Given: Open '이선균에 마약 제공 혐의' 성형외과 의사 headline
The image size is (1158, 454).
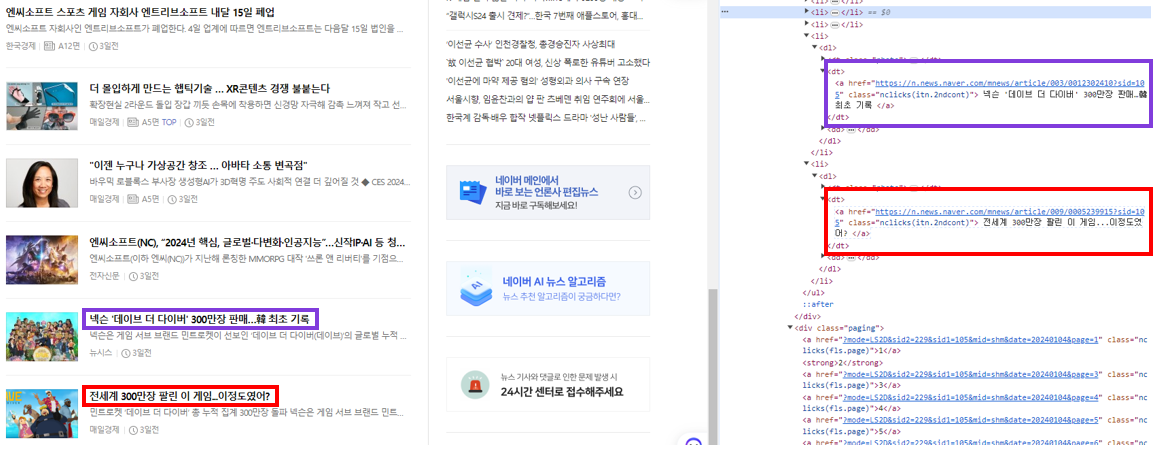Looking at the screenshot, I should pyautogui.click(x=538, y=80).
